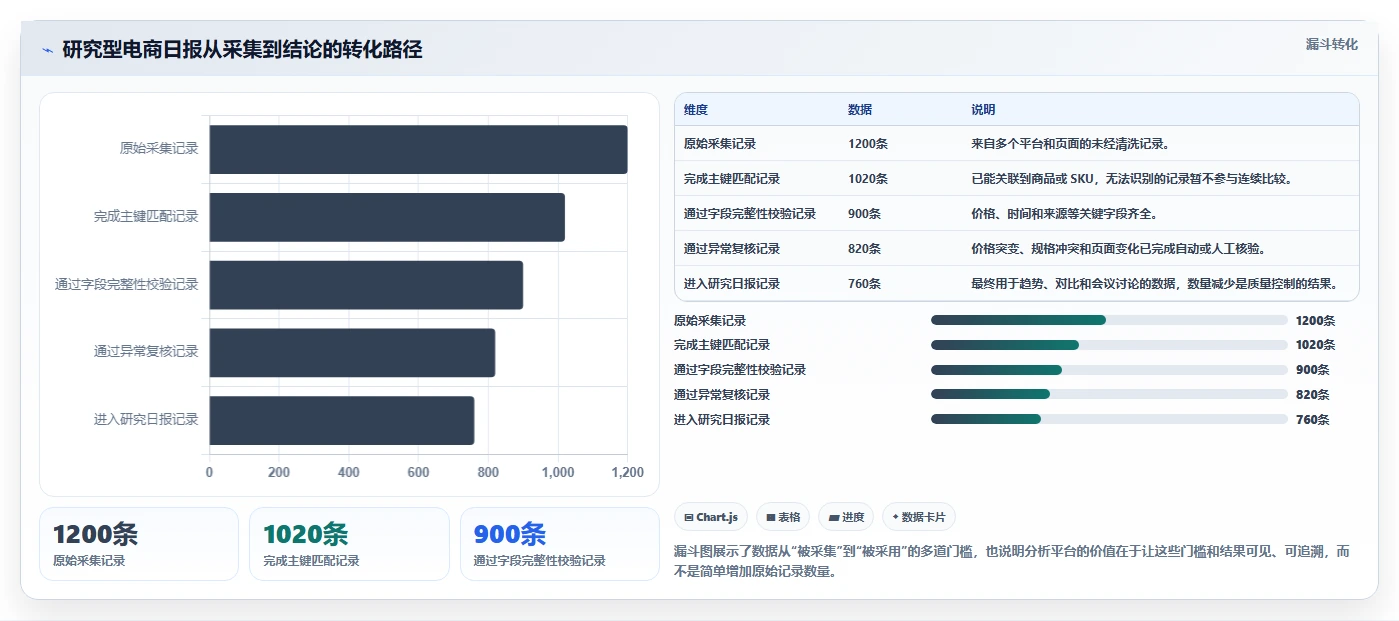Image resolution: width=1399 pixels, height=621 pixels.
Task: Click the lightning icon beside the title
Action: [47, 50]
